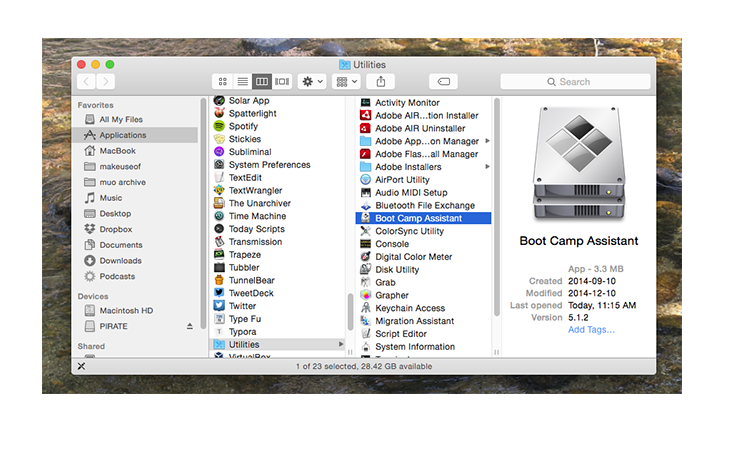The image size is (746, 451).
Task: Select Transmission application
Action: click(255, 242)
